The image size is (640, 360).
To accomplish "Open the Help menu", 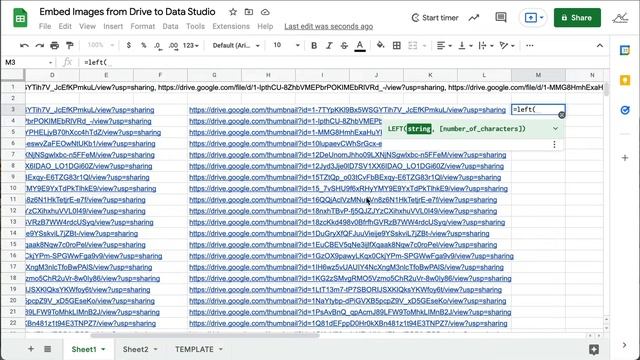I will (x=265, y=26).
